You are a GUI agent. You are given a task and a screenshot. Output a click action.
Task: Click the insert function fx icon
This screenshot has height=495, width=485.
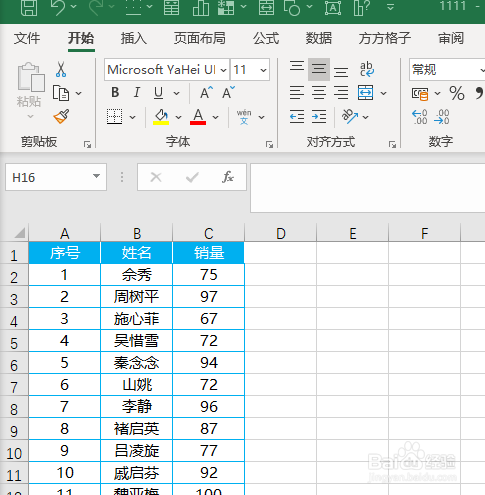coord(228,177)
